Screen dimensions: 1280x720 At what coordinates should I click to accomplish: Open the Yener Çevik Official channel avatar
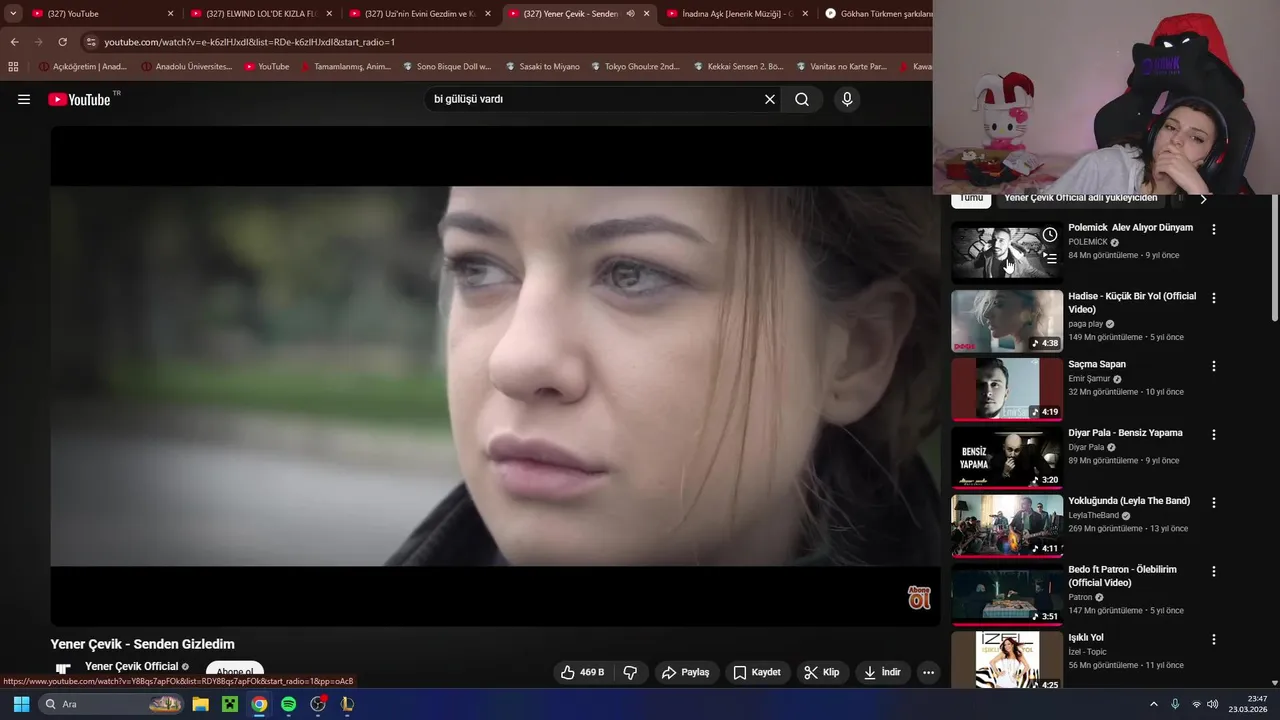pyautogui.click(x=63, y=670)
